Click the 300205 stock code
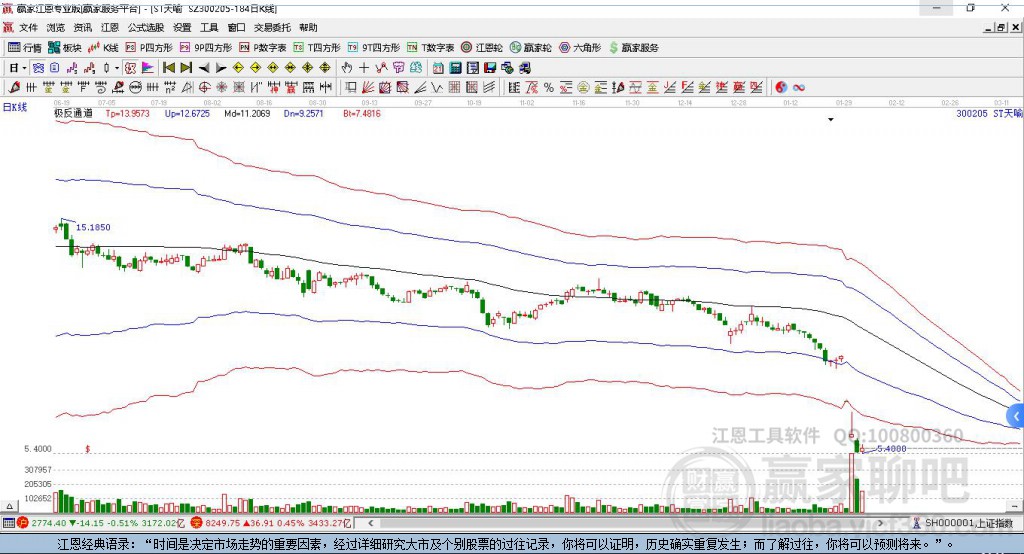The height and width of the screenshot is (554, 1024). coord(972,113)
